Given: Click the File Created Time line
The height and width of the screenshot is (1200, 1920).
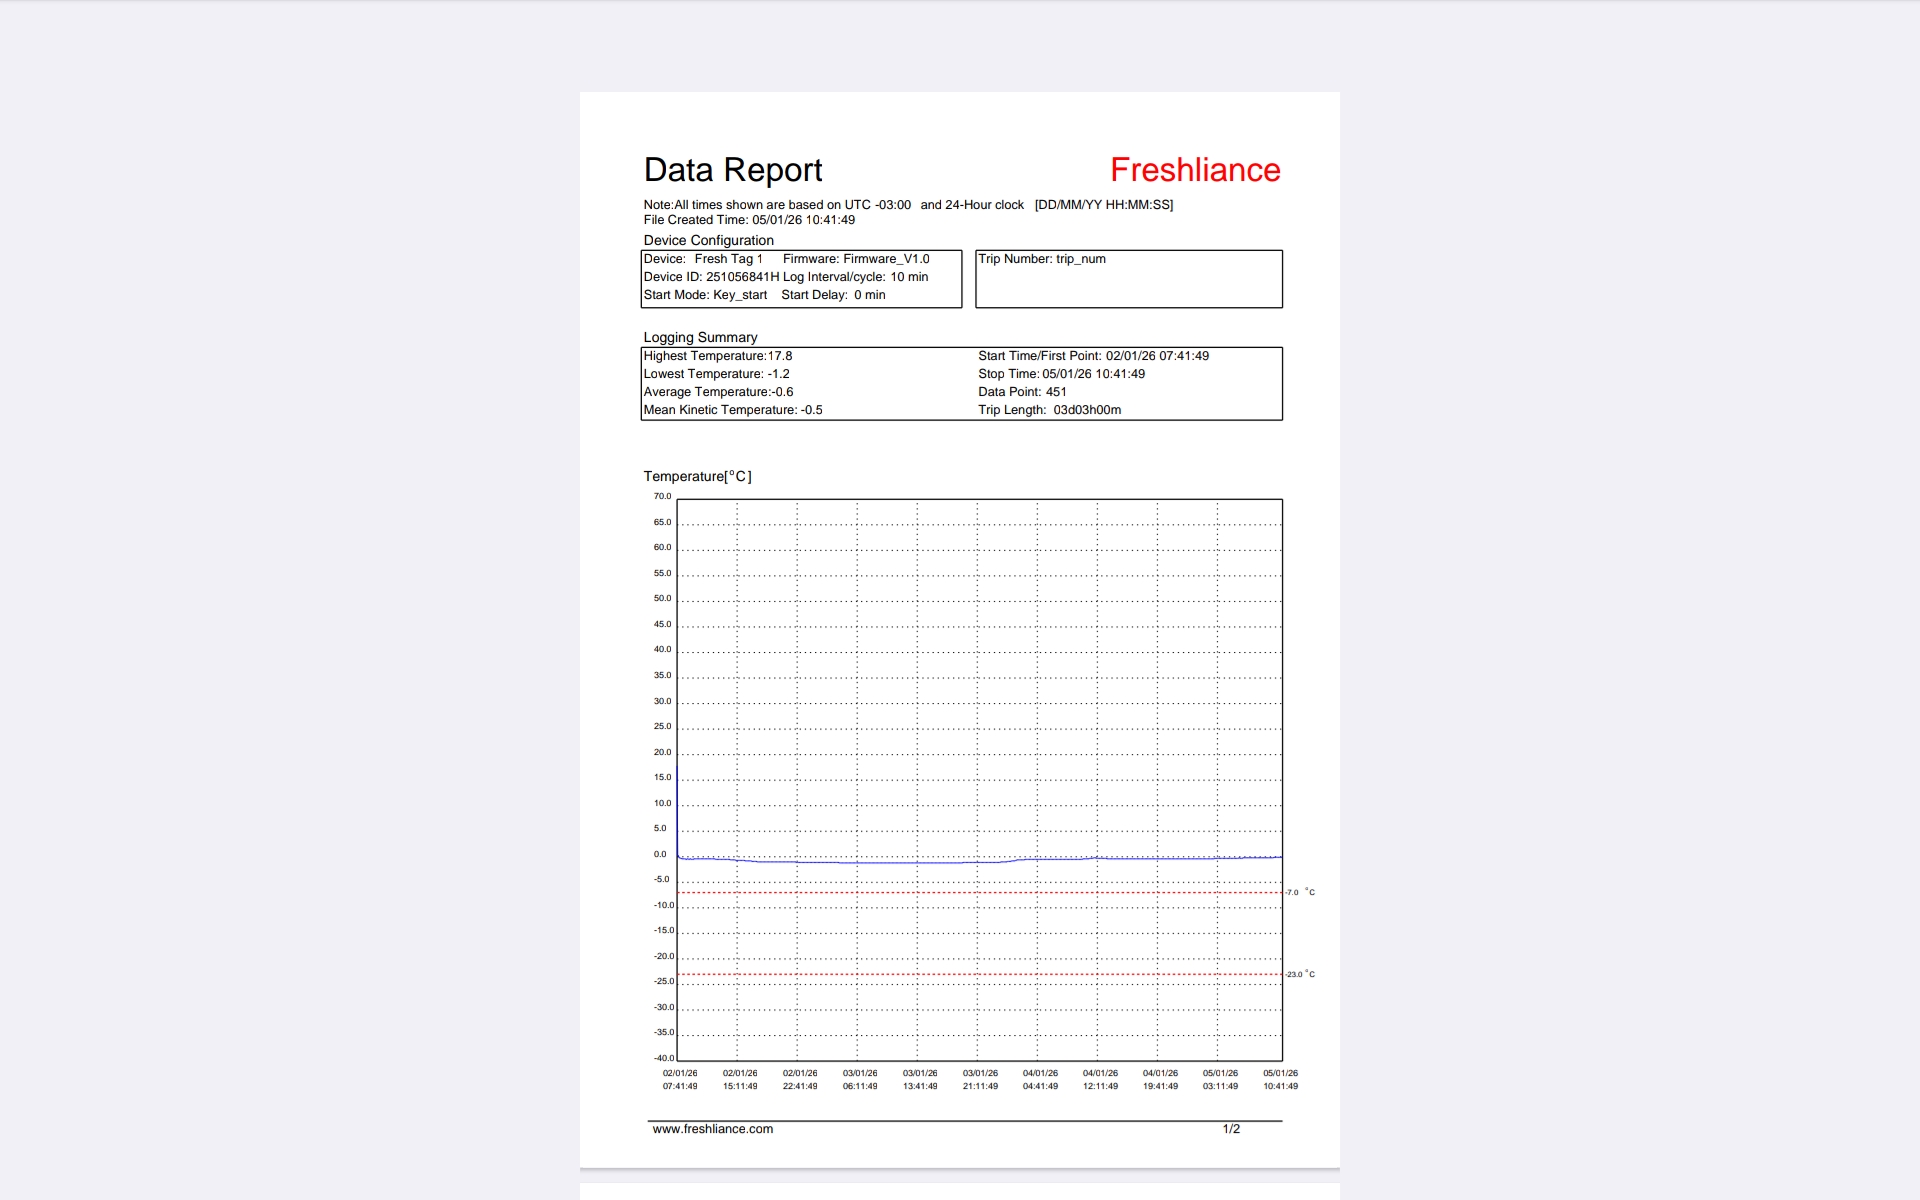Looking at the screenshot, I should tap(749, 220).
